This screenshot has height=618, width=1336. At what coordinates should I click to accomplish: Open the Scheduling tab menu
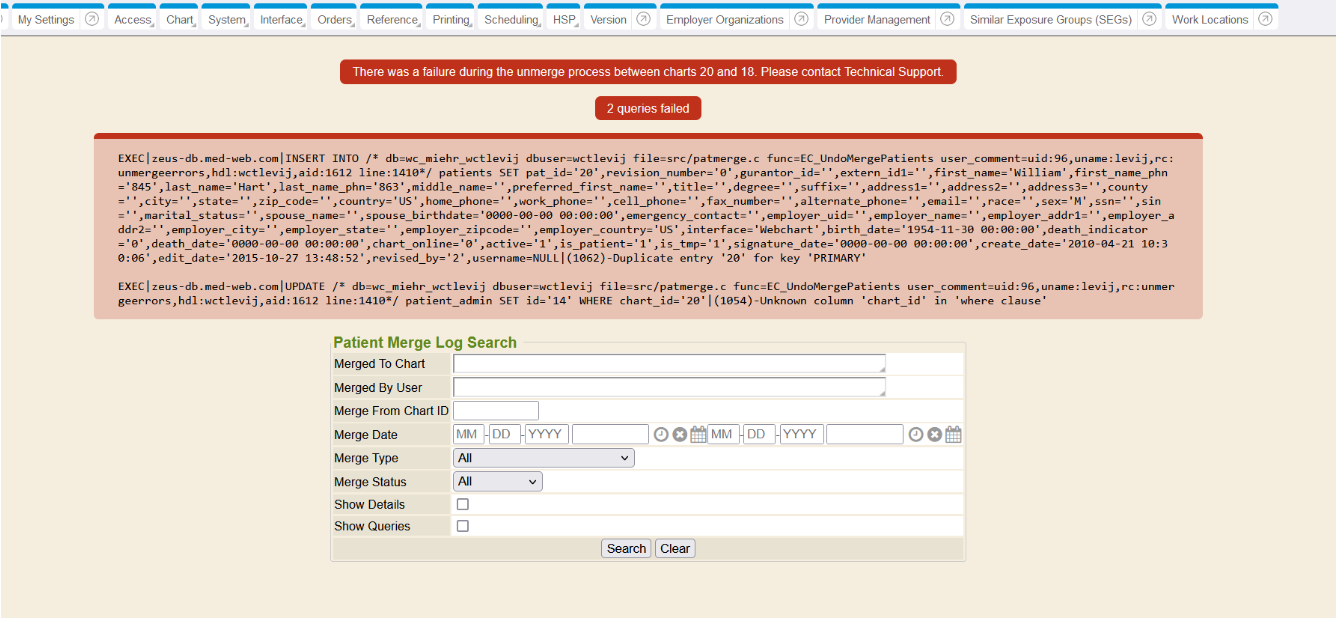(511, 20)
